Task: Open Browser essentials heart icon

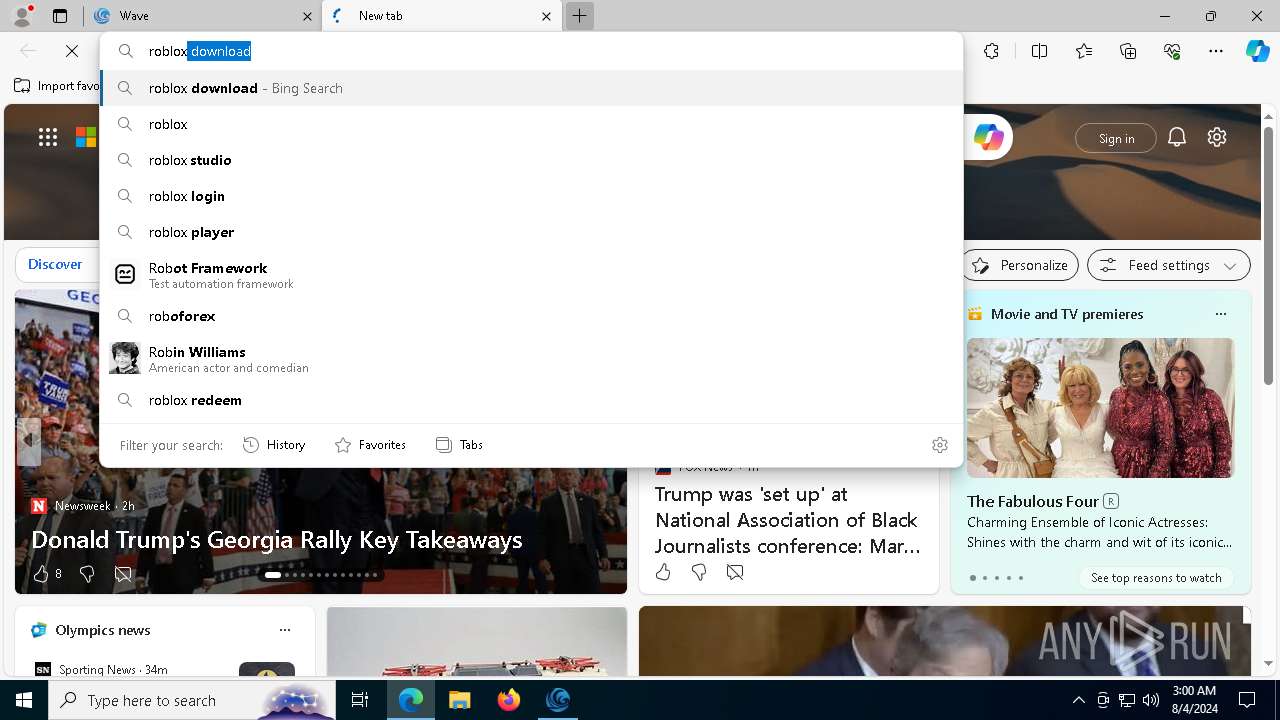Action: [x=1172, y=51]
